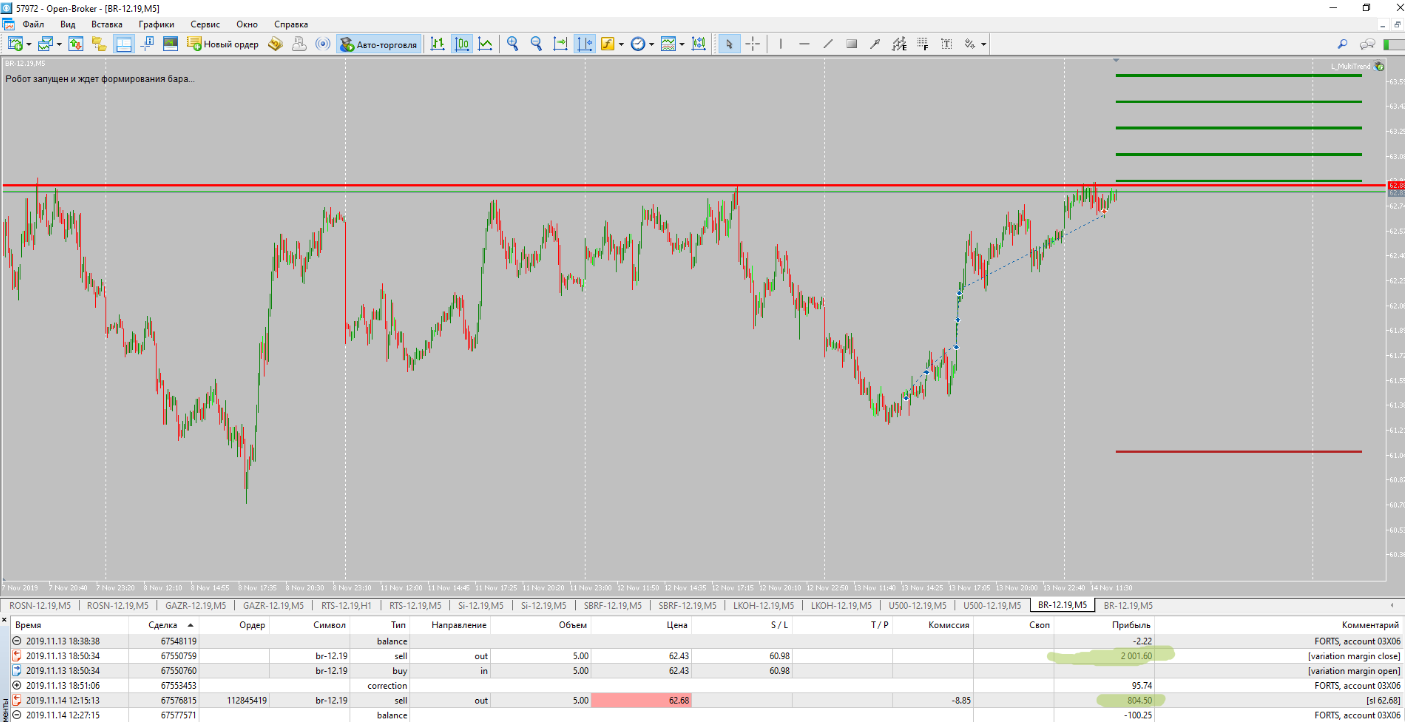Toggle candlestick chart display mode
Image resolution: width=1405 pixels, height=722 pixels.
tap(462, 44)
